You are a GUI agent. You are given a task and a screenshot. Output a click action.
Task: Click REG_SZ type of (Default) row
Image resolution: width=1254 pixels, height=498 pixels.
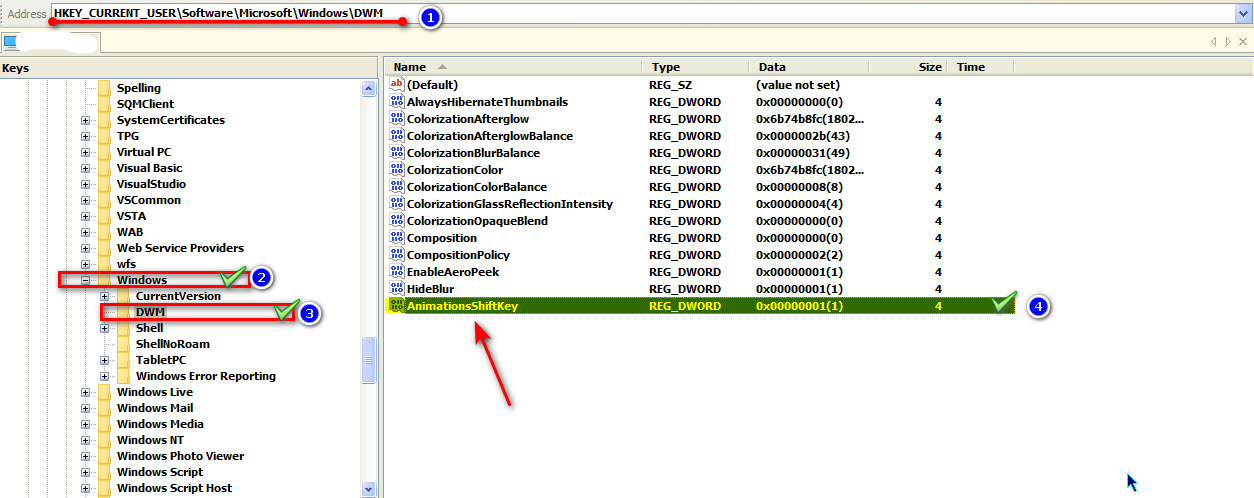click(669, 85)
